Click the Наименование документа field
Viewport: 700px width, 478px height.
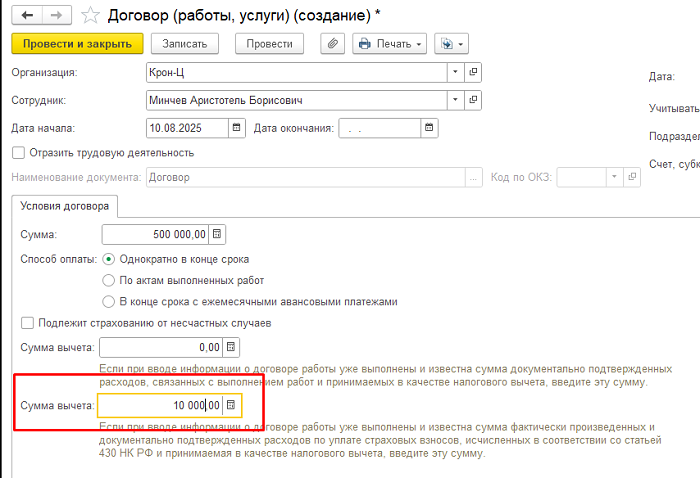point(306,177)
